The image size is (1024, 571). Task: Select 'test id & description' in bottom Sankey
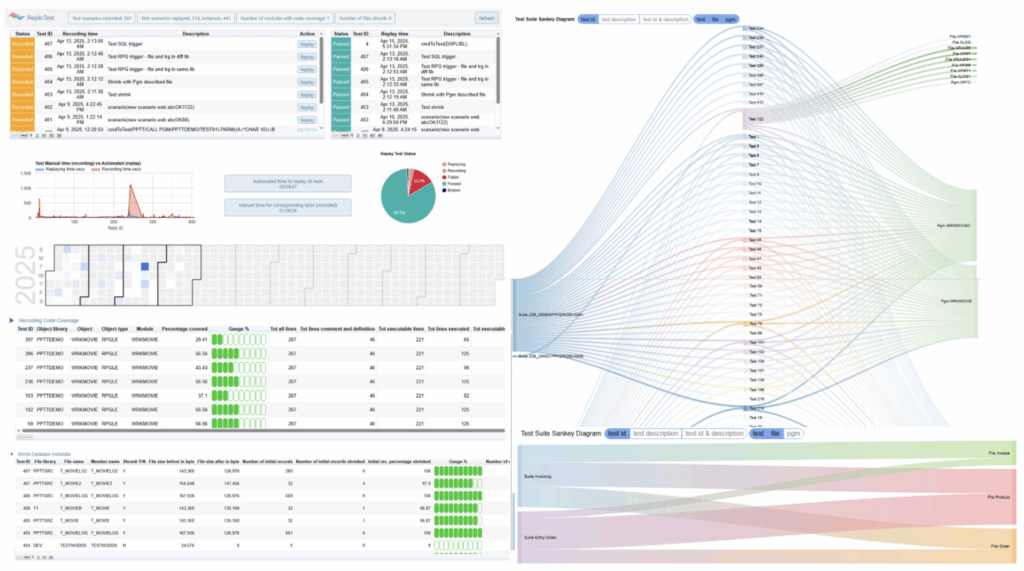tap(715, 433)
